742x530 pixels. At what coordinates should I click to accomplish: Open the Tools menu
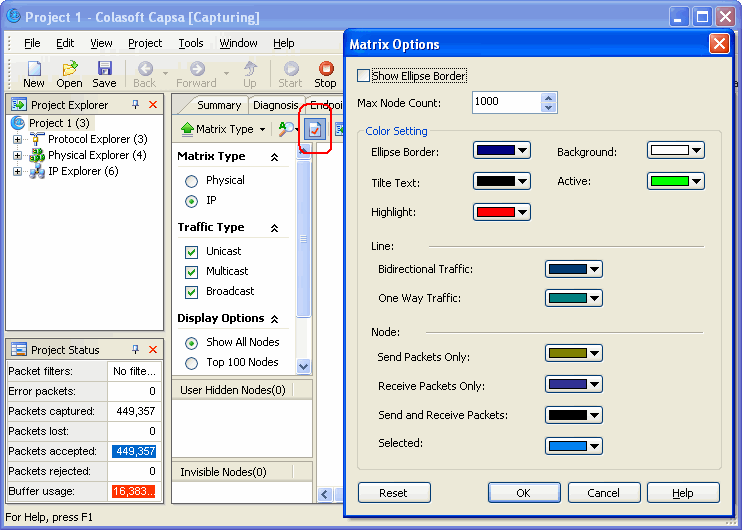[190, 43]
